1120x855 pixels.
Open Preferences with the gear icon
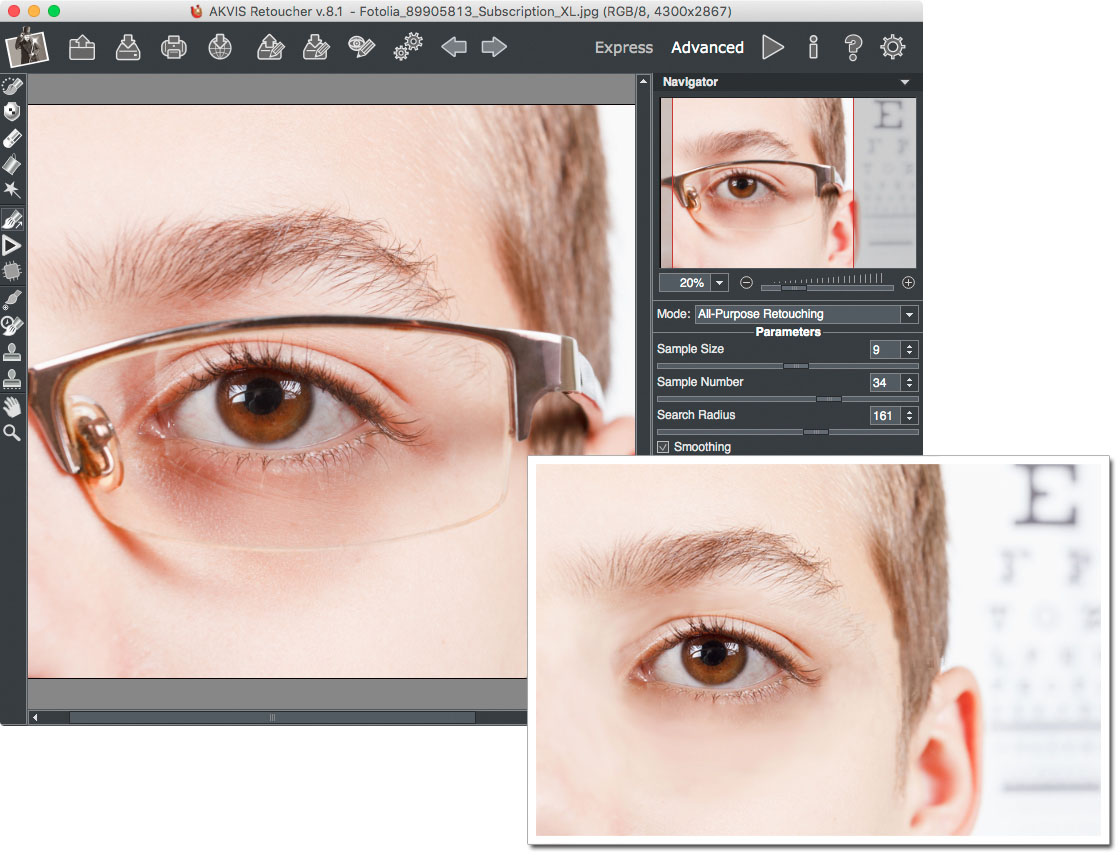point(893,47)
